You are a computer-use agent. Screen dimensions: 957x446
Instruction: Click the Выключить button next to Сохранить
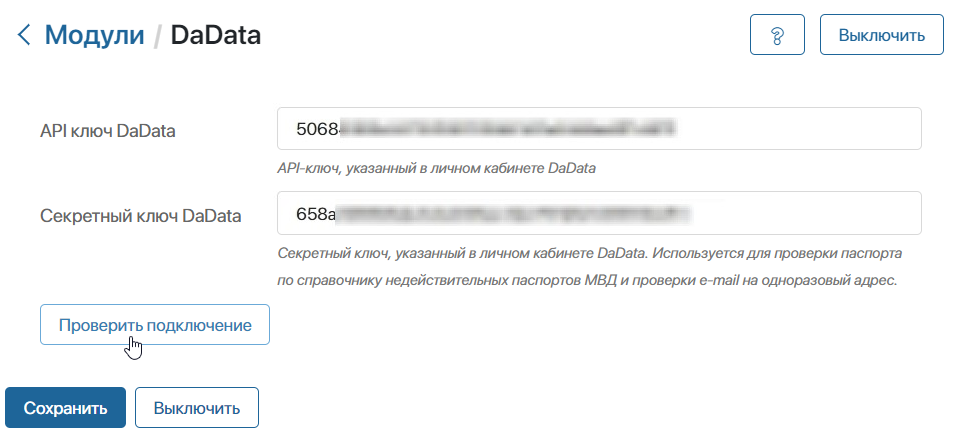pyautogui.click(x=197, y=408)
